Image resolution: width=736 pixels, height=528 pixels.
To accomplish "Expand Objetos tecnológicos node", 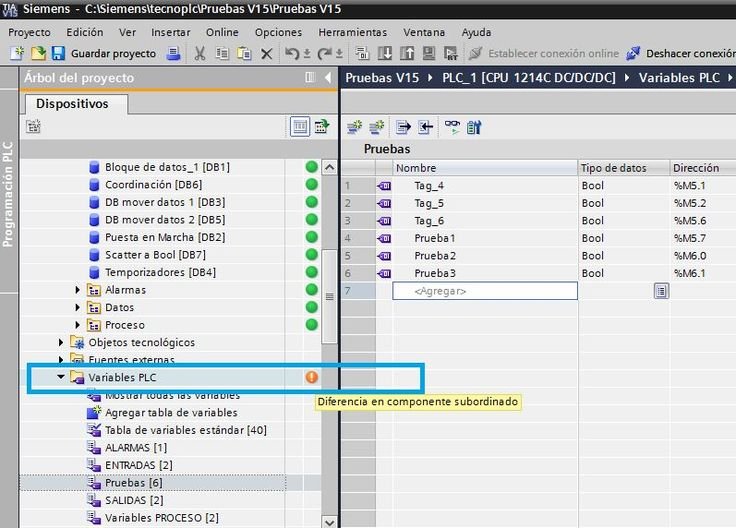I will pos(61,343).
